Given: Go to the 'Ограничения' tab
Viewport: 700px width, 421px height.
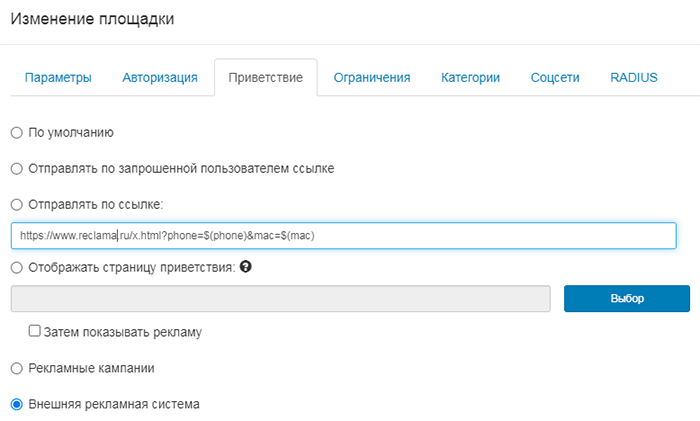Looking at the screenshot, I should tap(372, 78).
